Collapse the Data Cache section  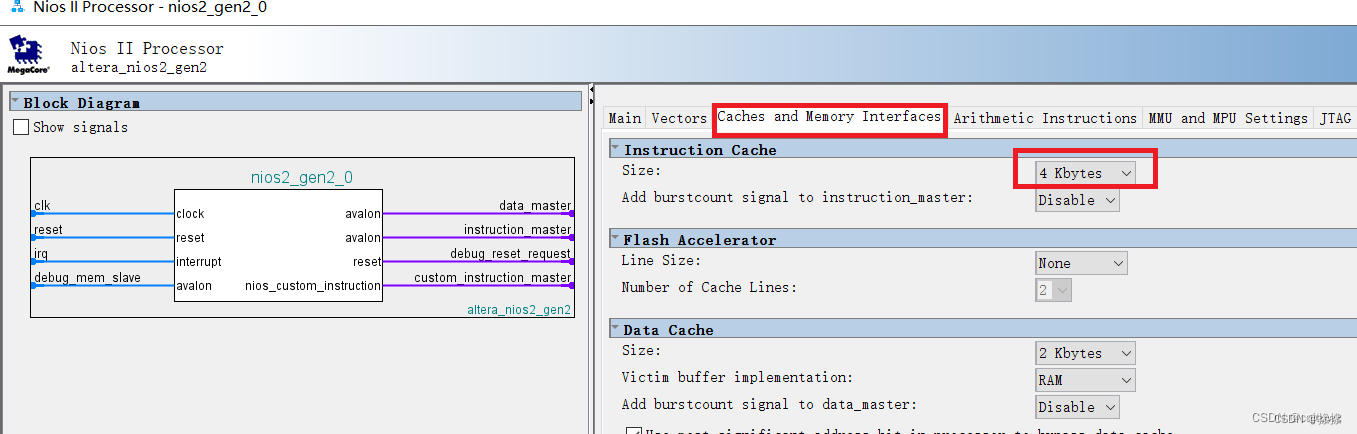[615, 329]
